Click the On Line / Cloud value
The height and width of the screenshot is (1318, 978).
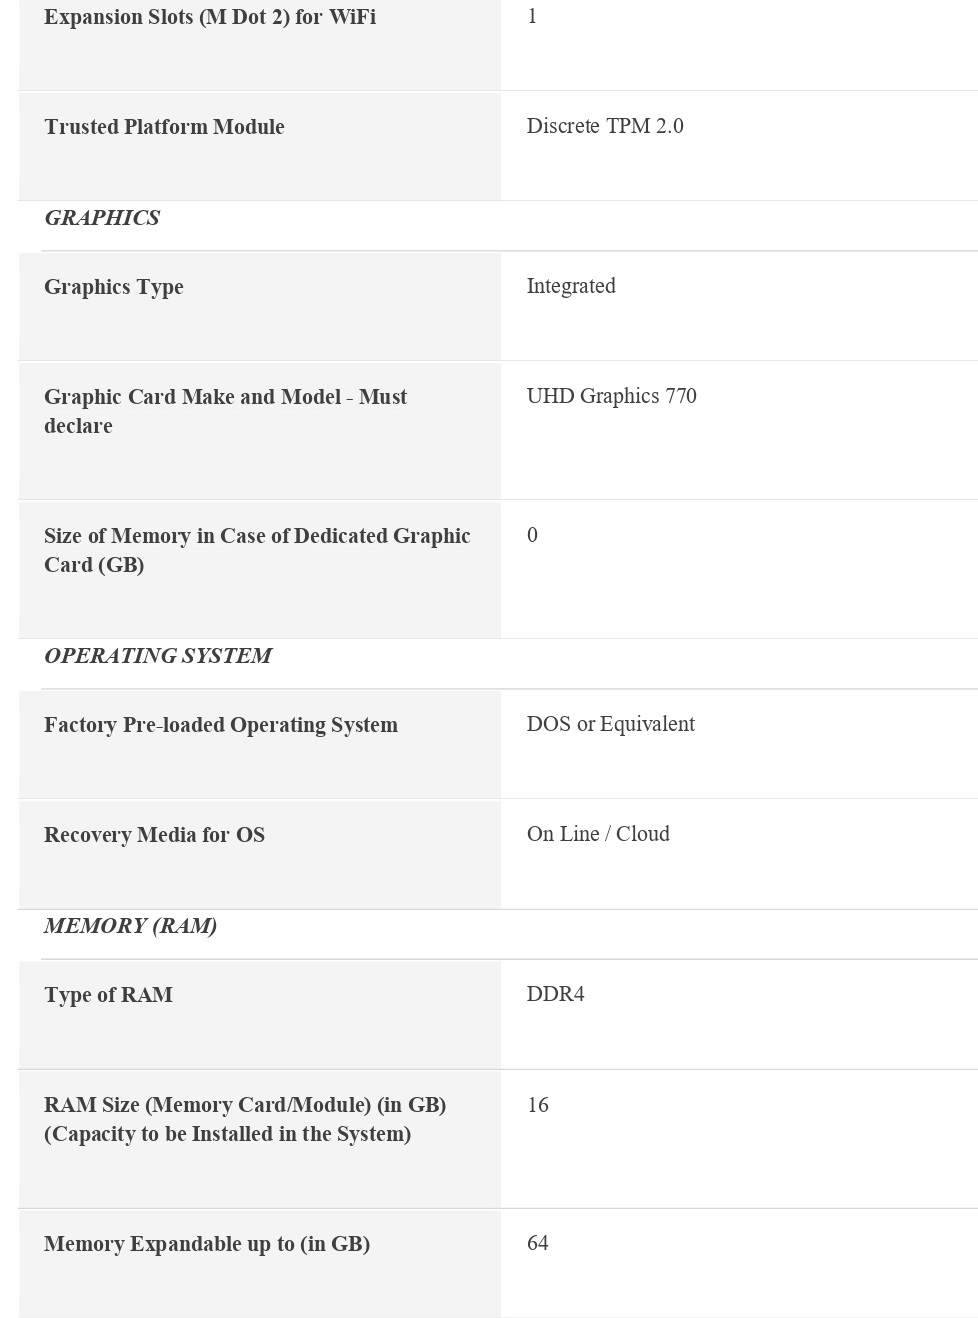point(598,834)
